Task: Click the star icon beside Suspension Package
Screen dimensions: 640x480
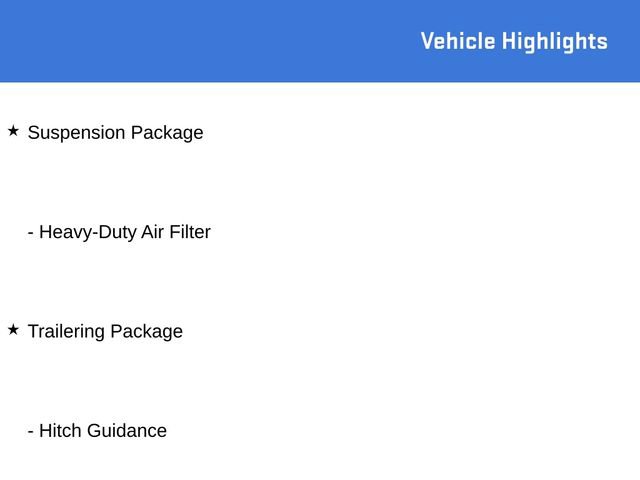Action: click(x=13, y=131)
